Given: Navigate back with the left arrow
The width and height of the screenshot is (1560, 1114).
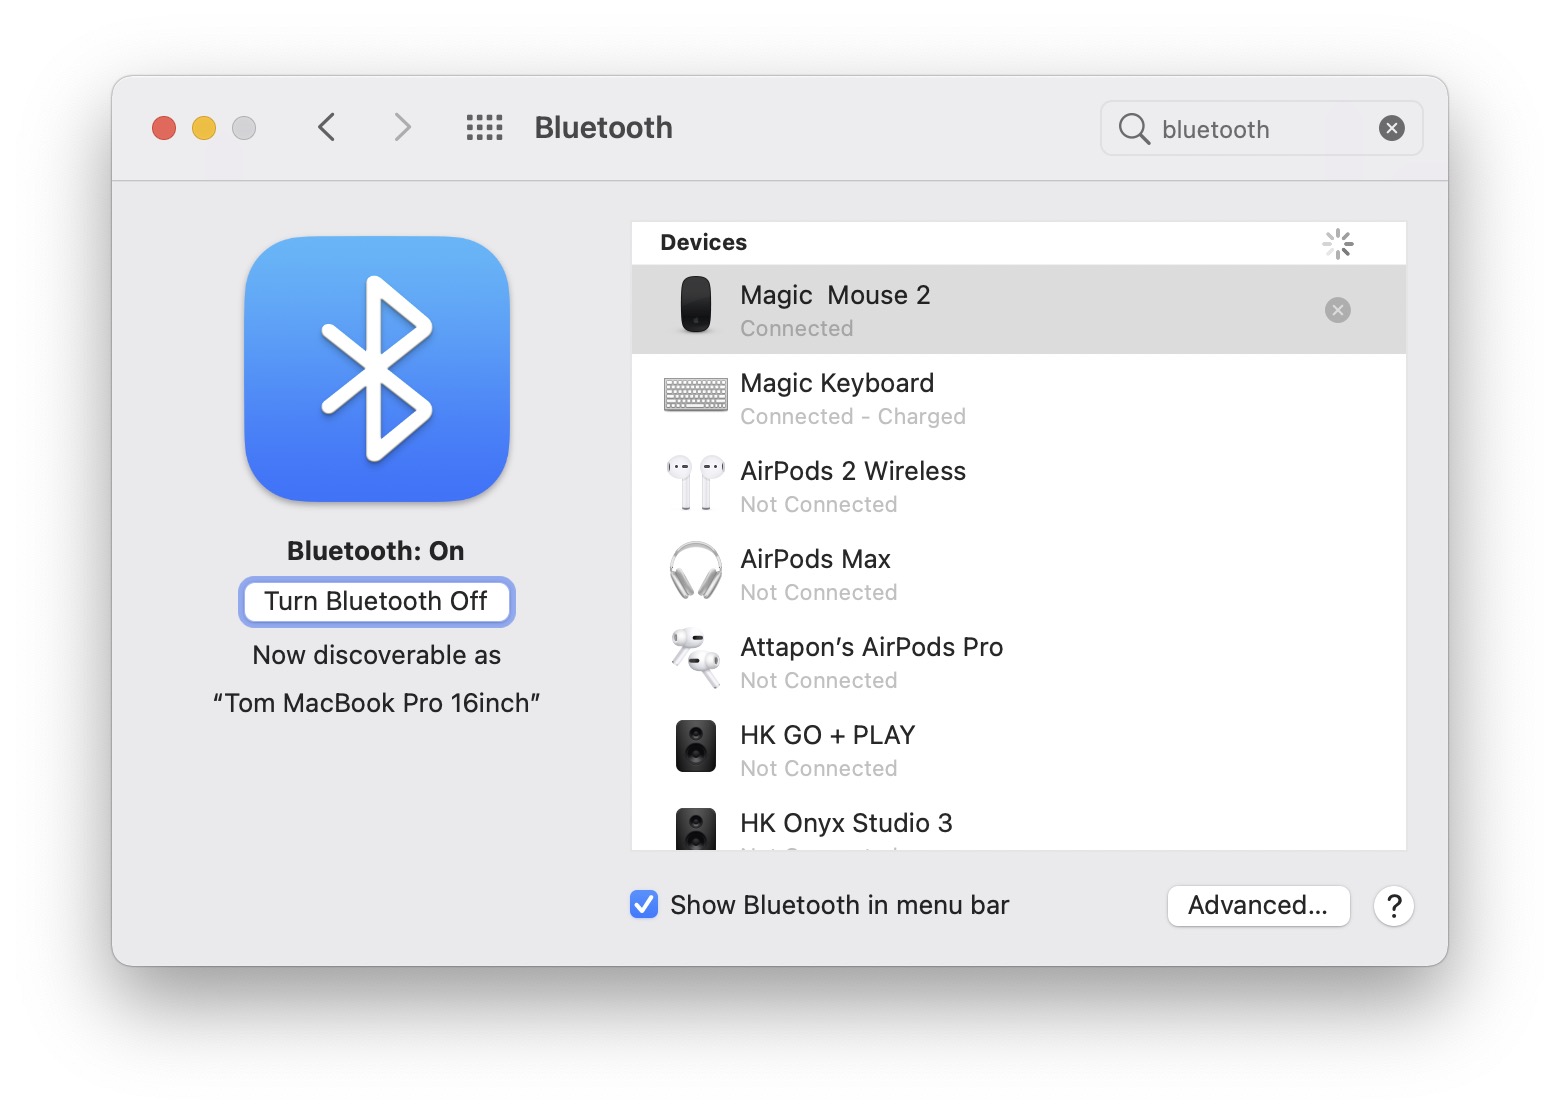Looking at the screenshot, I should [x=326, y=127].
